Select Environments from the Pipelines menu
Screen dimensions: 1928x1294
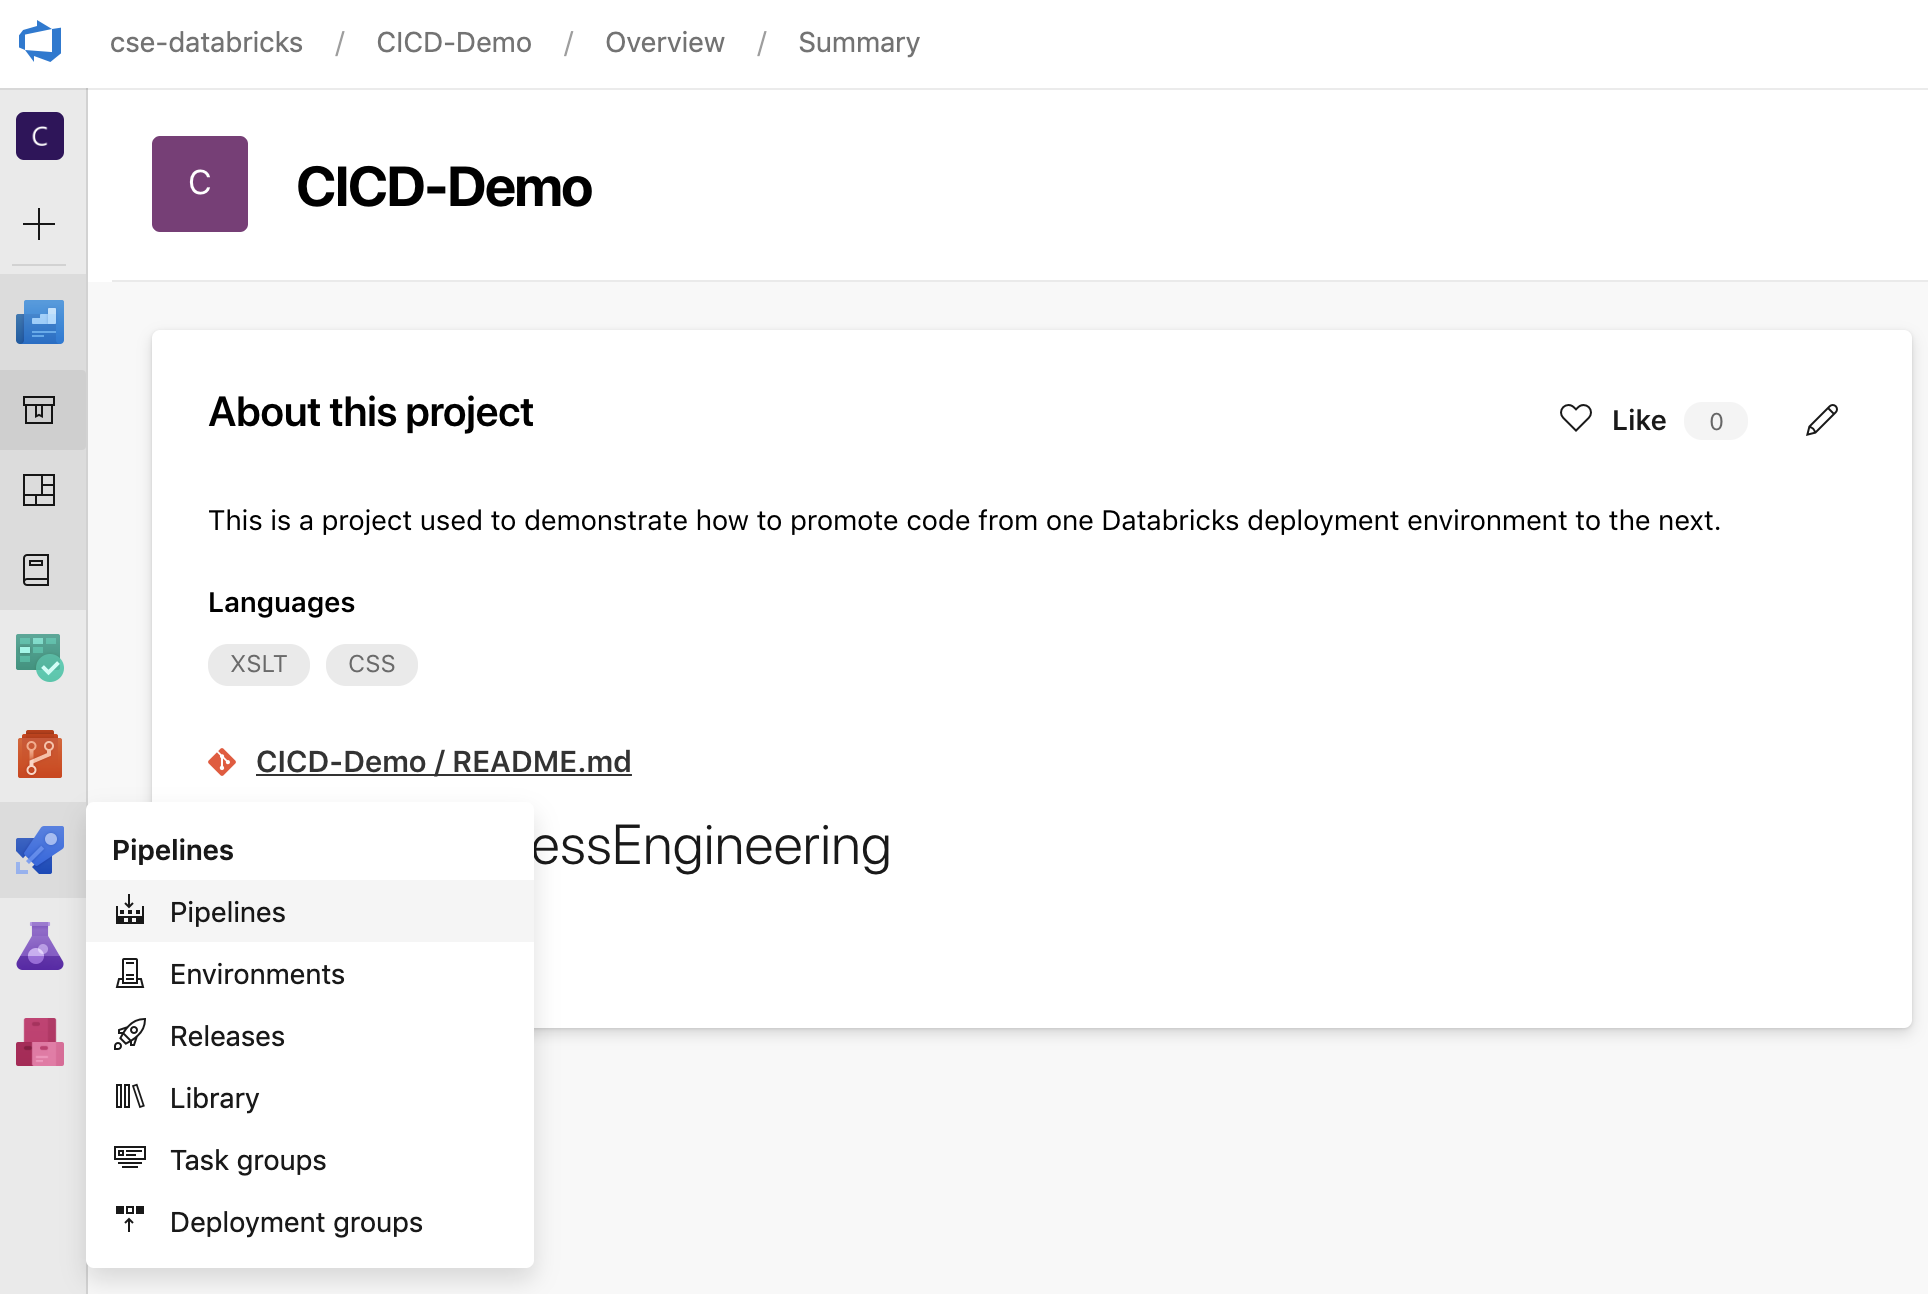[x=256, y=973]
